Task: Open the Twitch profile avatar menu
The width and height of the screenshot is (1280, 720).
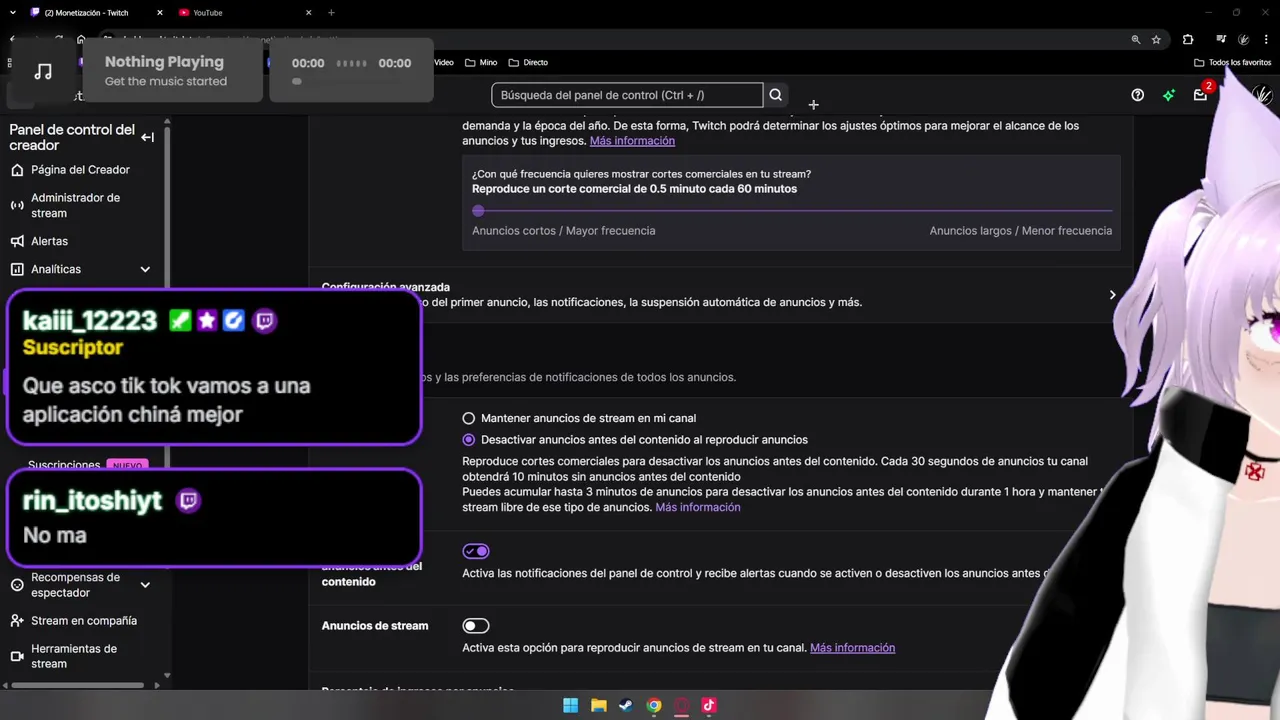Action: tap(1262, 95)
